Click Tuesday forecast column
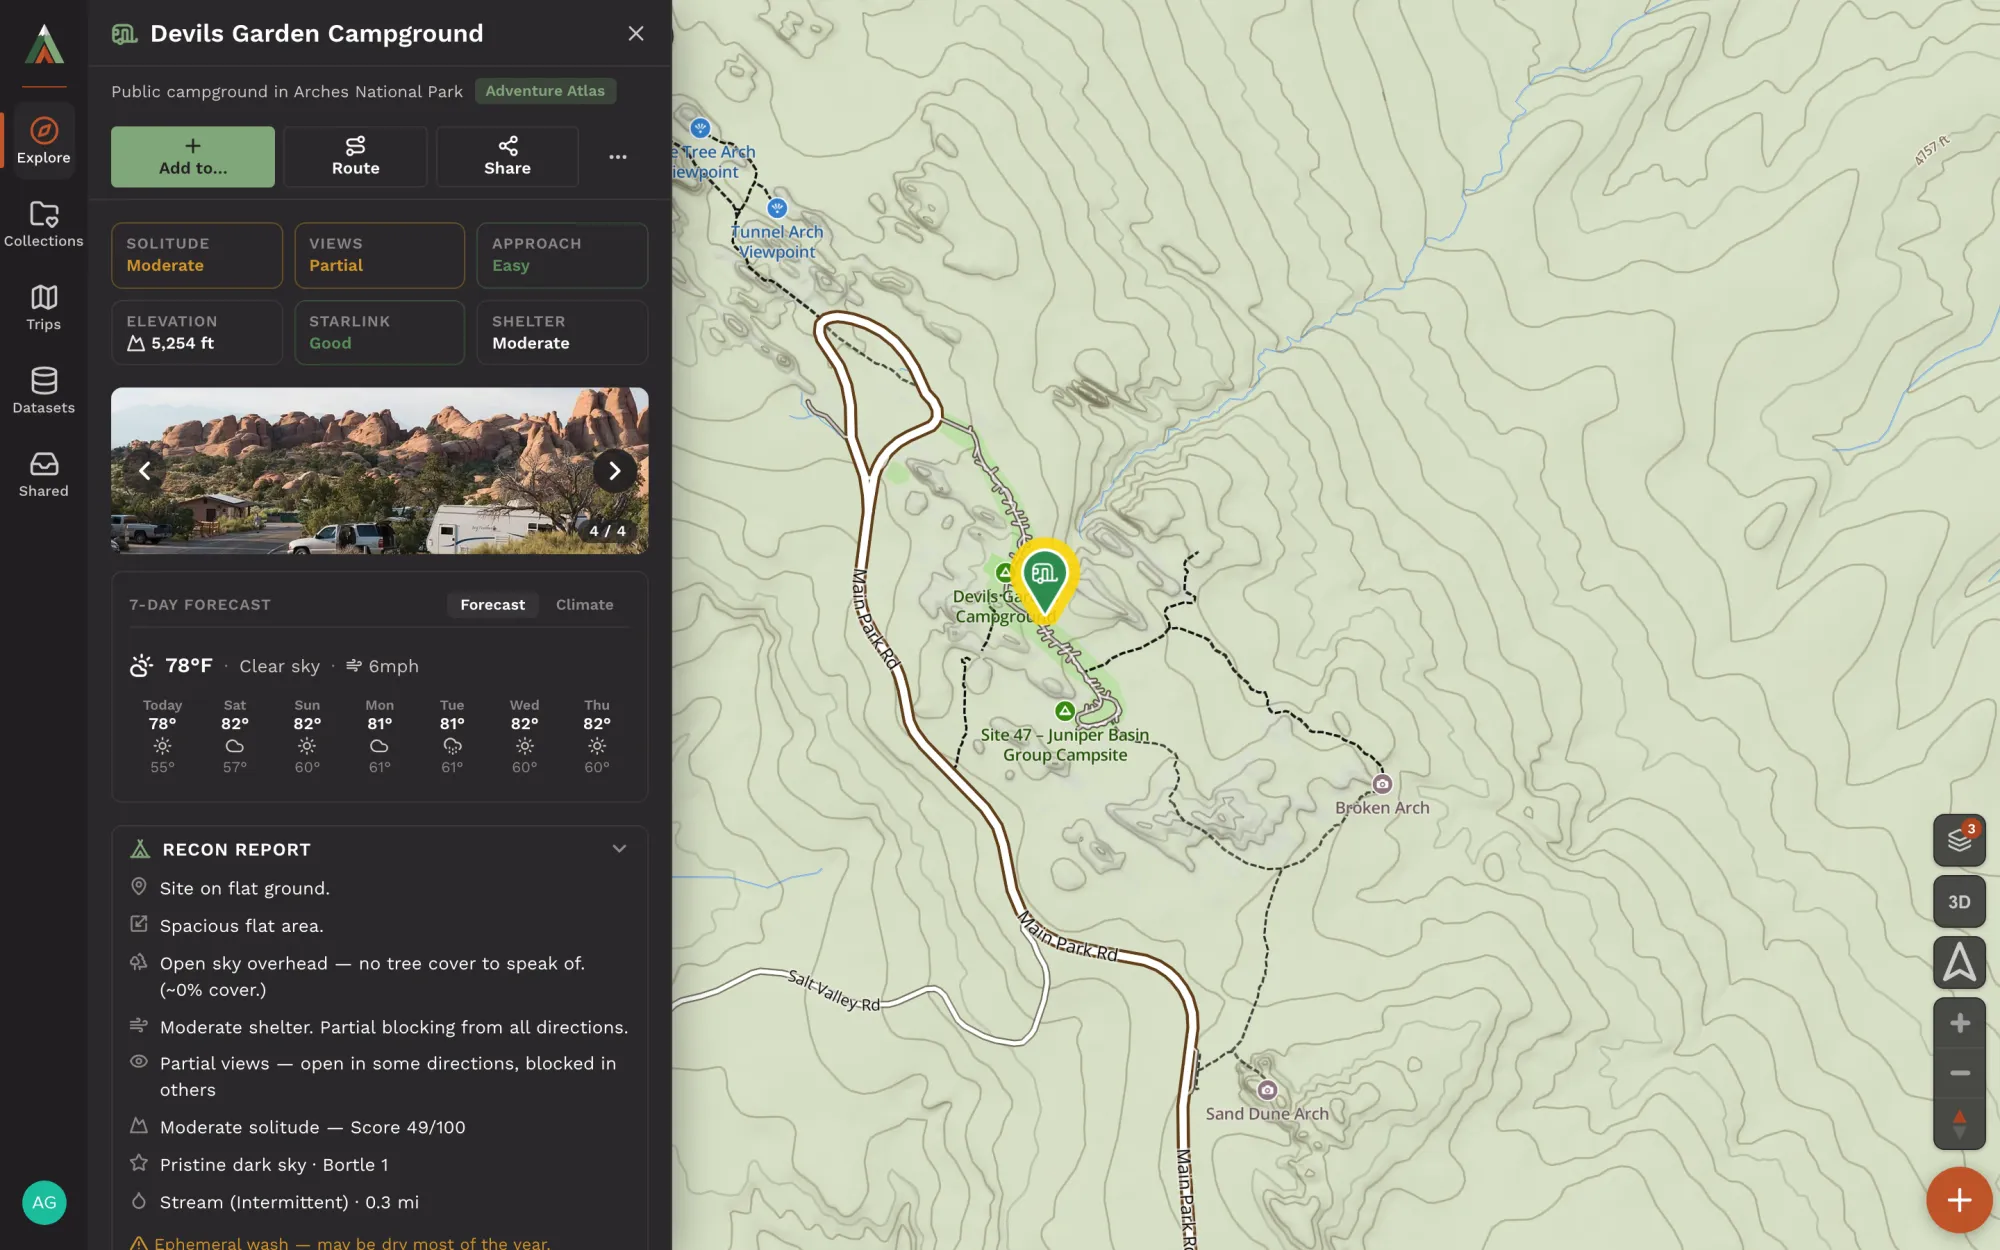The image size is (2000, 1250). pos(452,736)
